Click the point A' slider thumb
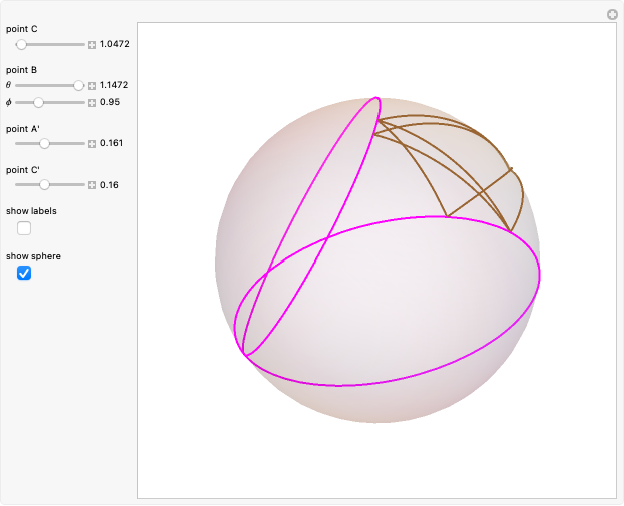Screen dimensions: 624x506 click(44, 144)
